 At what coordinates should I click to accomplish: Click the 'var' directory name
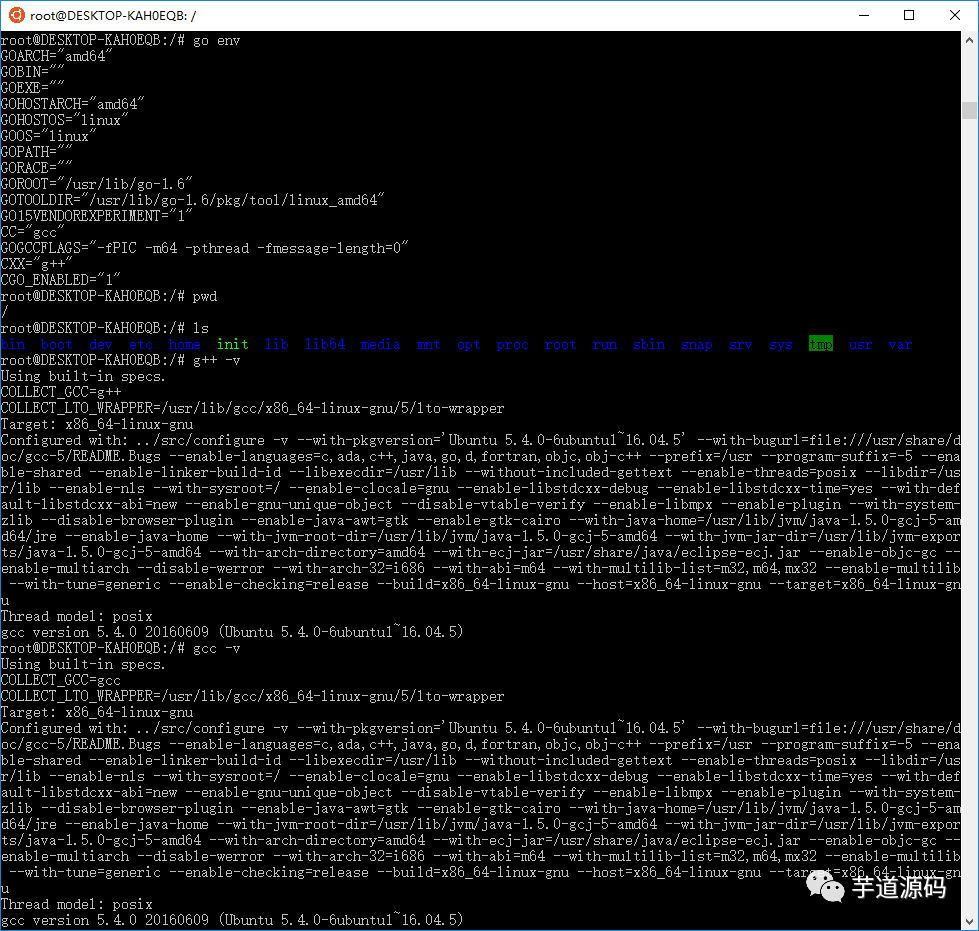point(900,345)
